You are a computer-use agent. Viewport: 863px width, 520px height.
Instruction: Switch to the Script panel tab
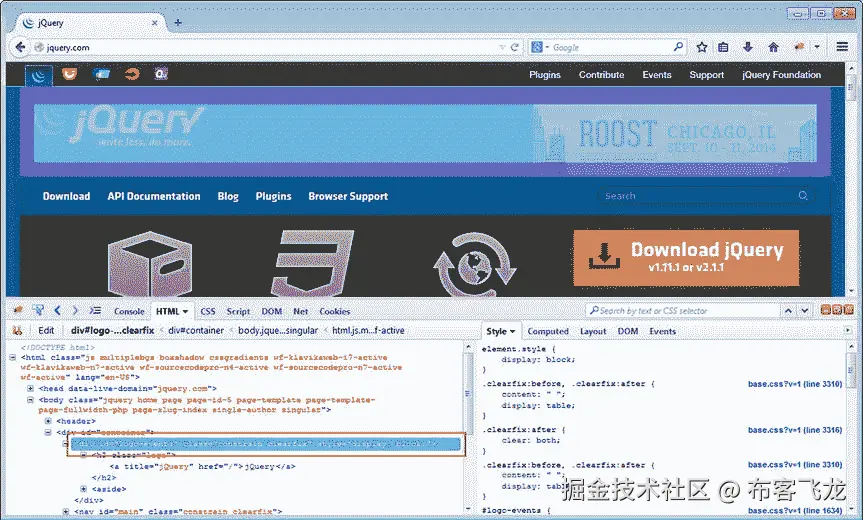(238, 311)
